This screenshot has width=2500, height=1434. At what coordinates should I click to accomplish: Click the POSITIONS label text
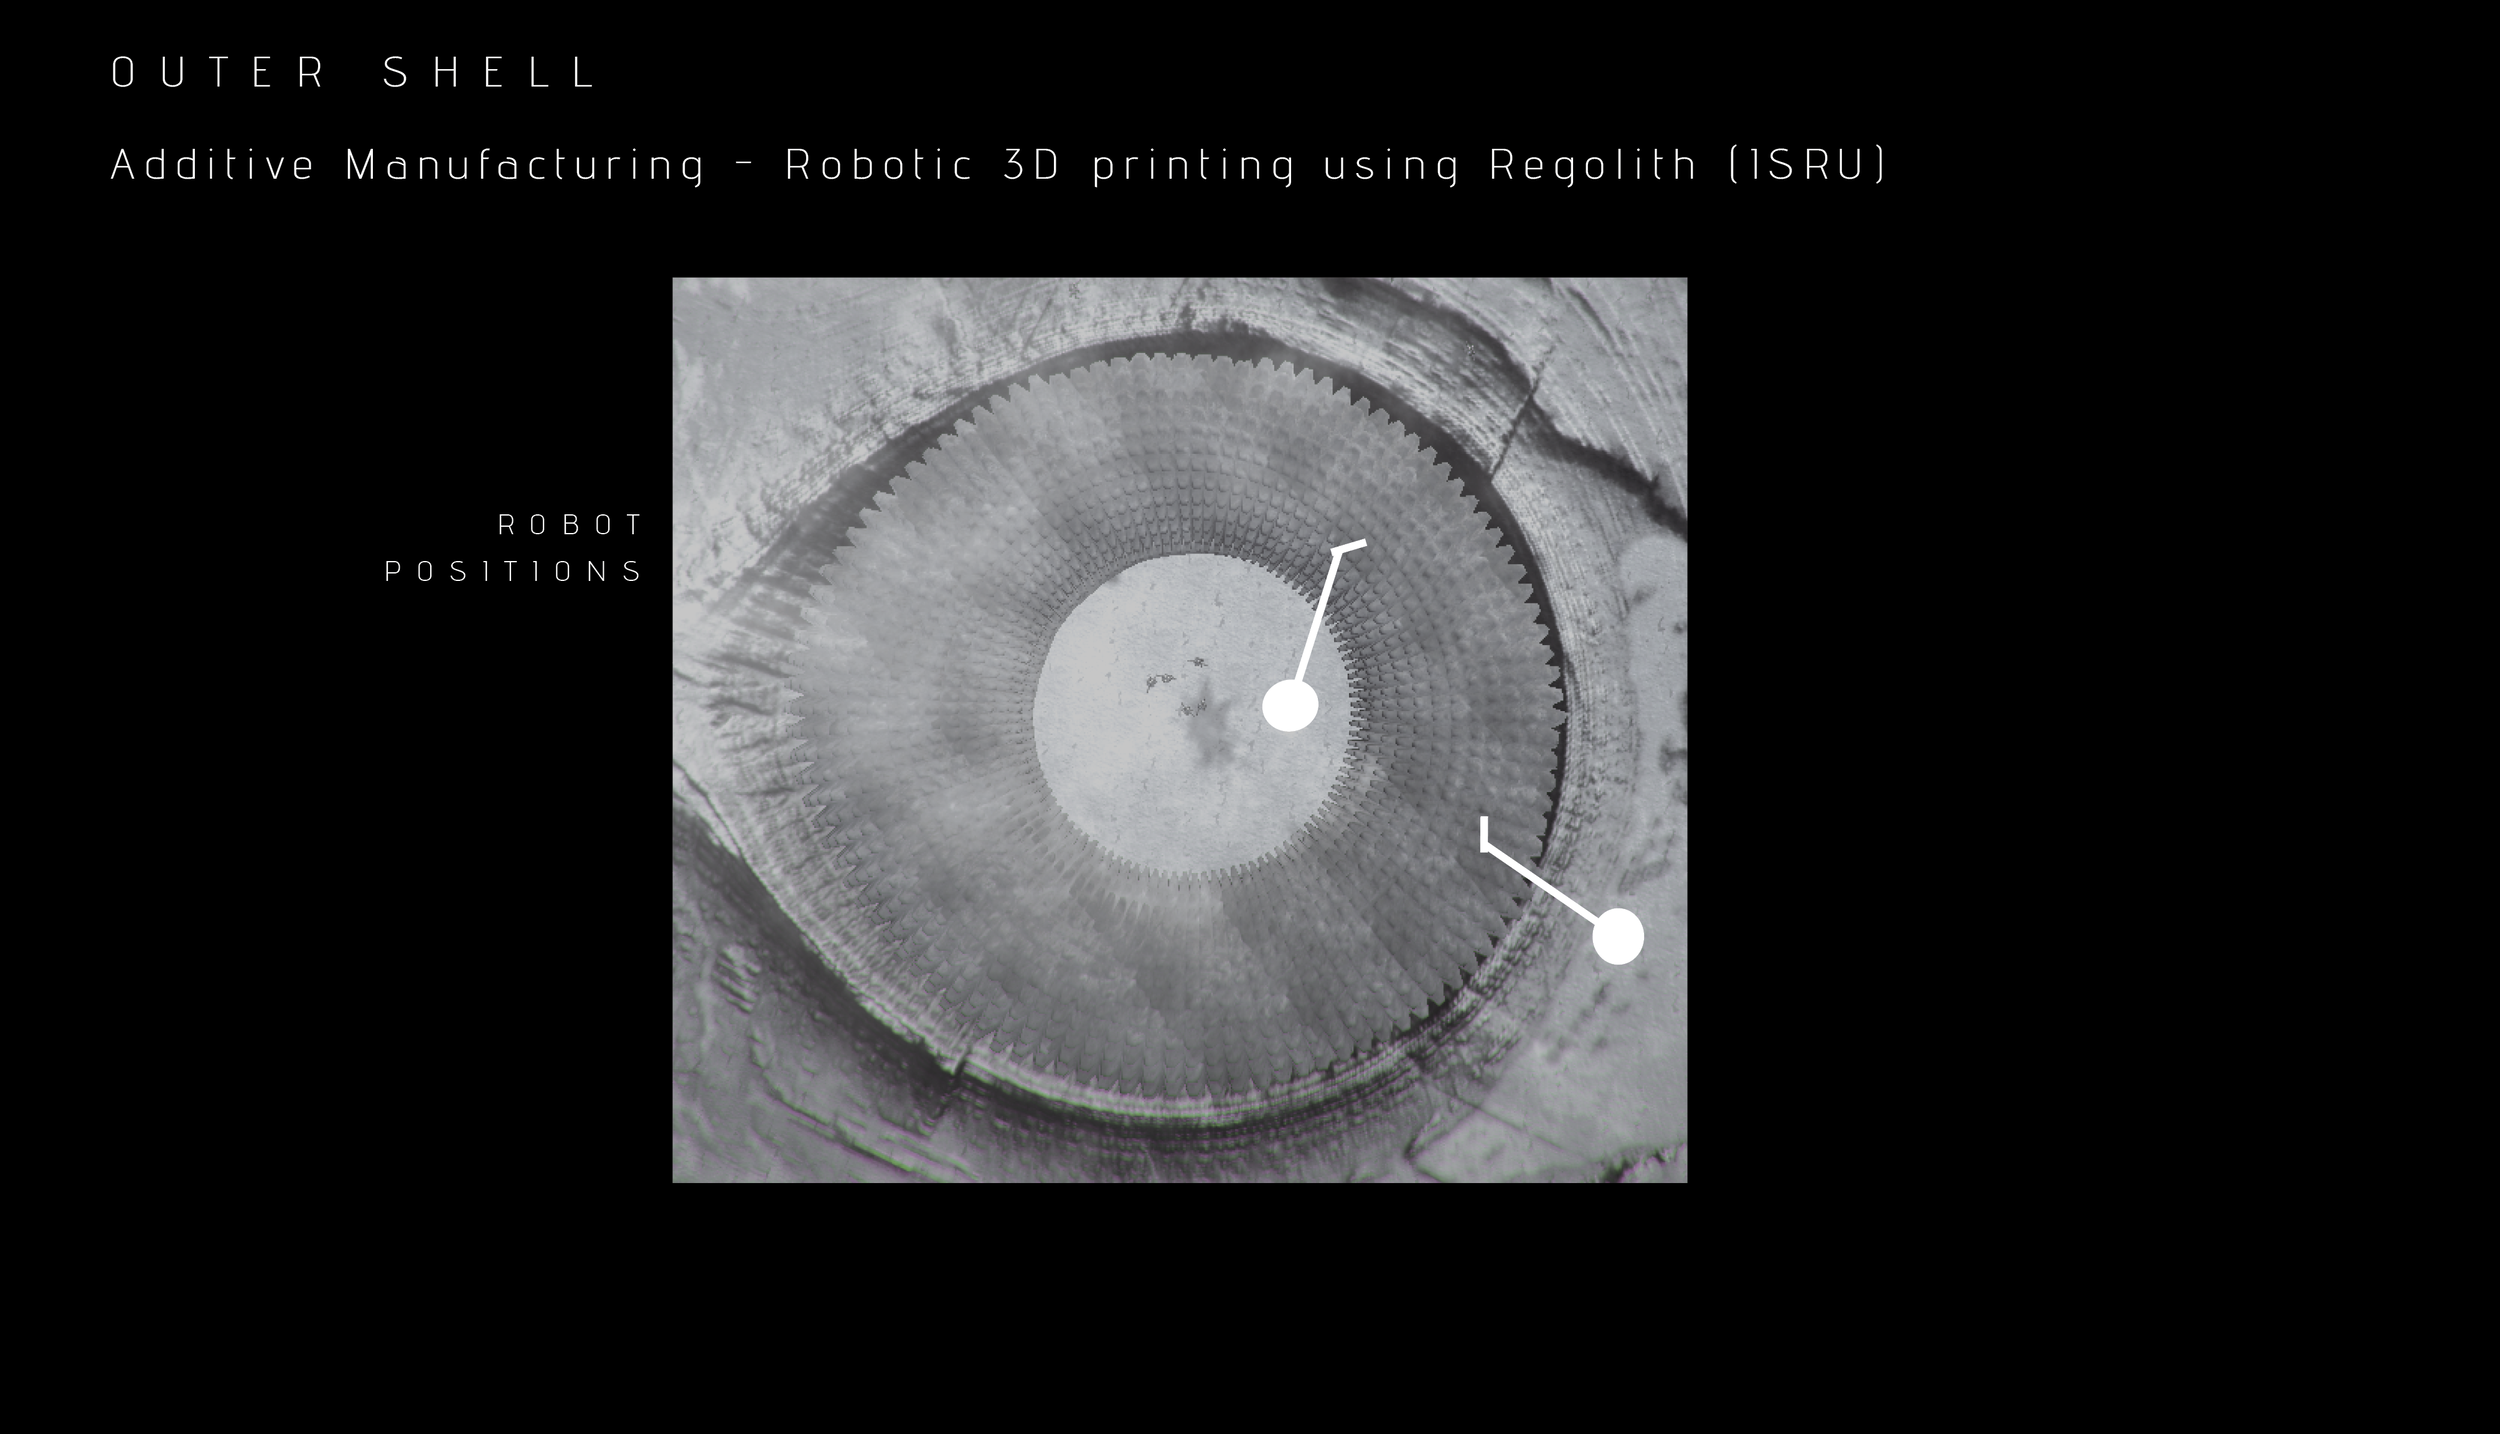tap(514, 571)
